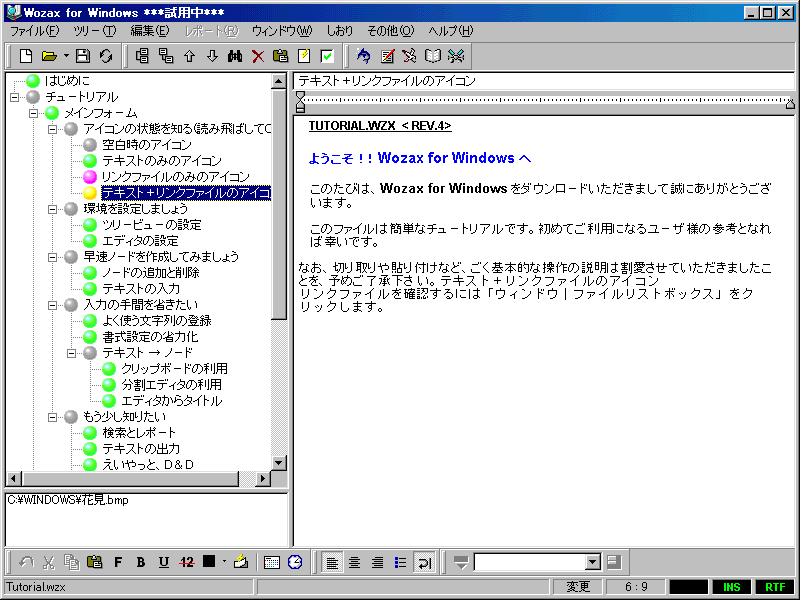The width and height of the screenshot is (800, 600).
Task: Open the ヘルプ(H) menu
Action: click(x=451, y=31)
